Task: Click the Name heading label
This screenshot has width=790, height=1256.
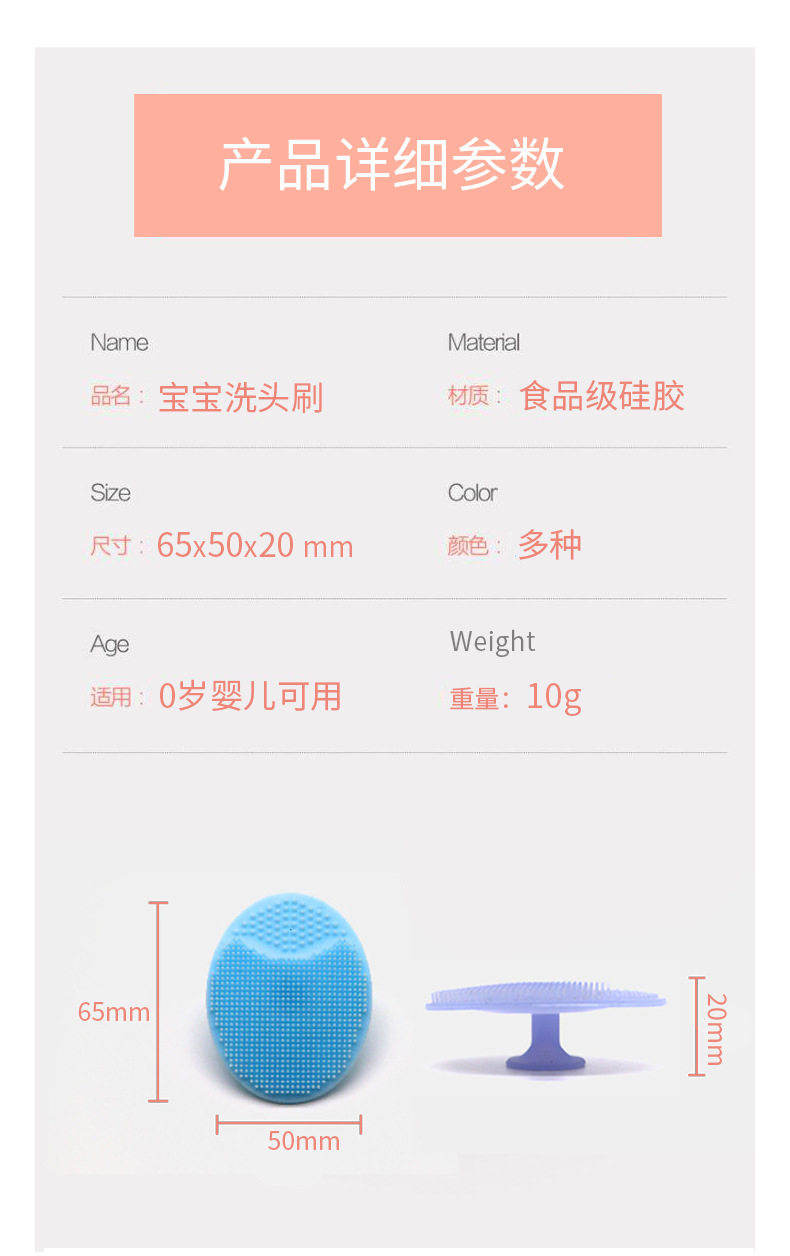Action: point(119,343)
